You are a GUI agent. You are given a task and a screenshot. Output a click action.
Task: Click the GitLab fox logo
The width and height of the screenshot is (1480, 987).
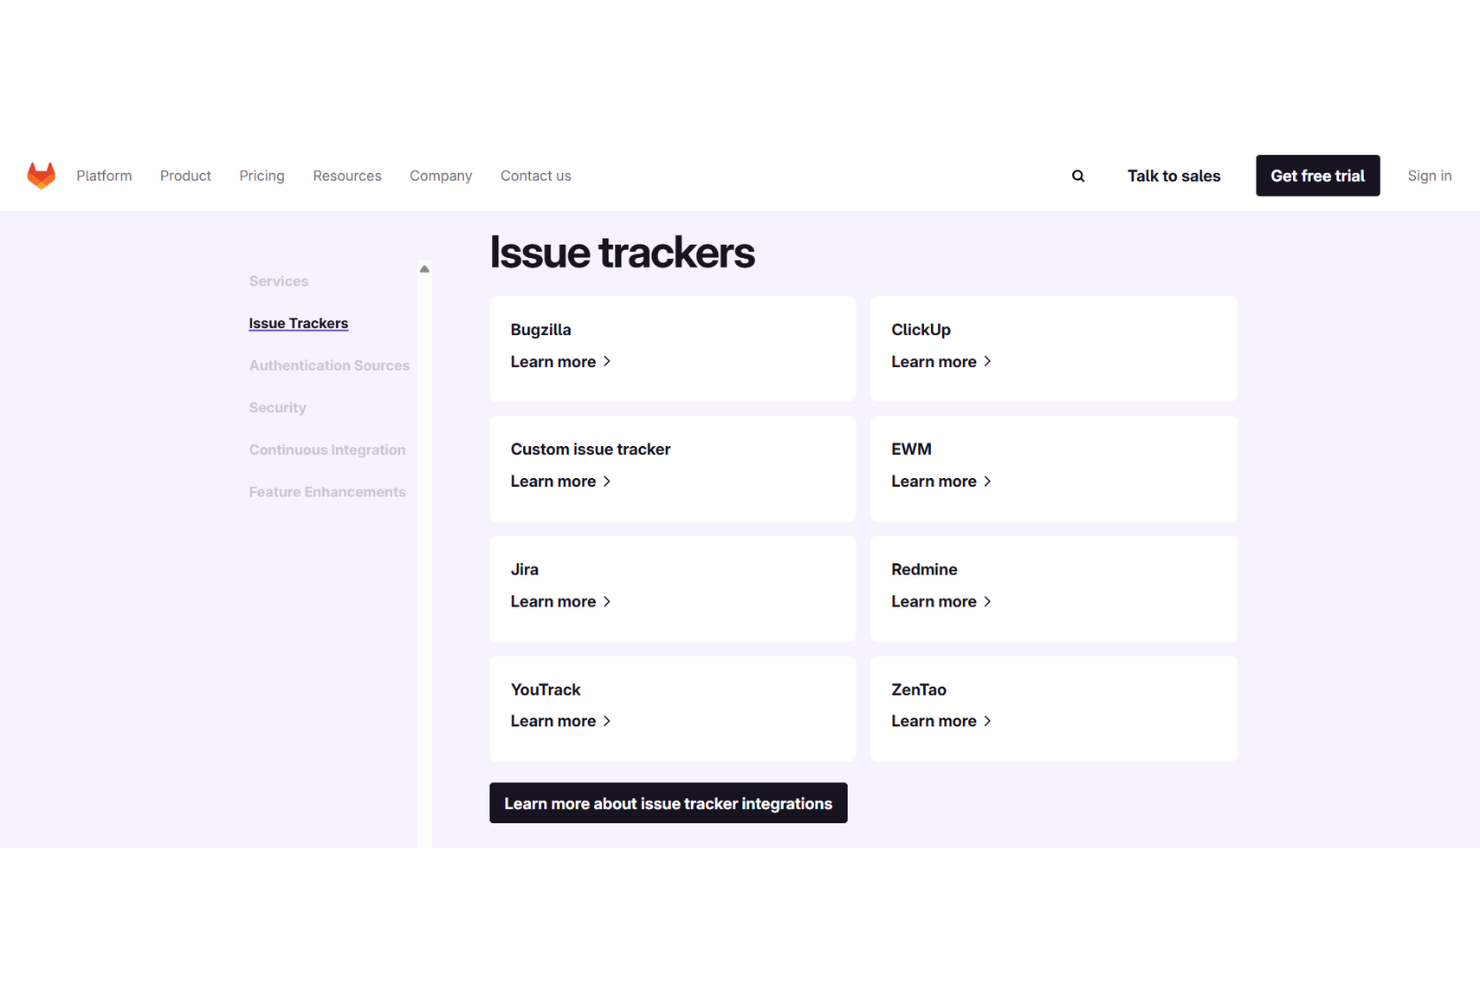tap(41, 175)
